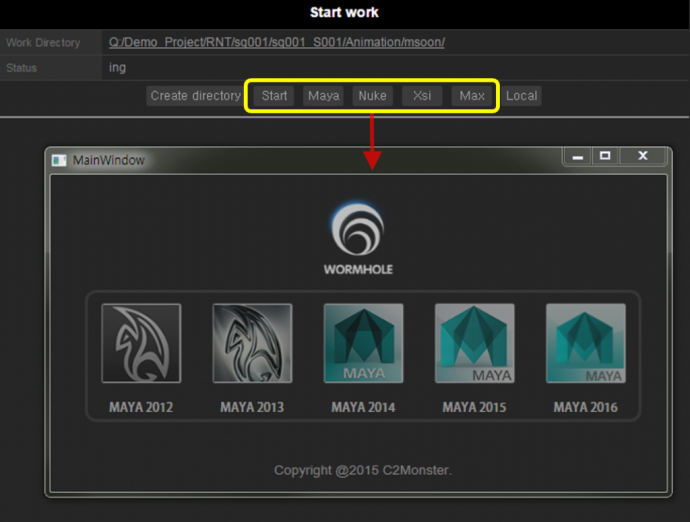Click the MAYA 2016 text label
The height and width of the screenshot is (522, 690).
pyautogui.click(x=585, y=407)
